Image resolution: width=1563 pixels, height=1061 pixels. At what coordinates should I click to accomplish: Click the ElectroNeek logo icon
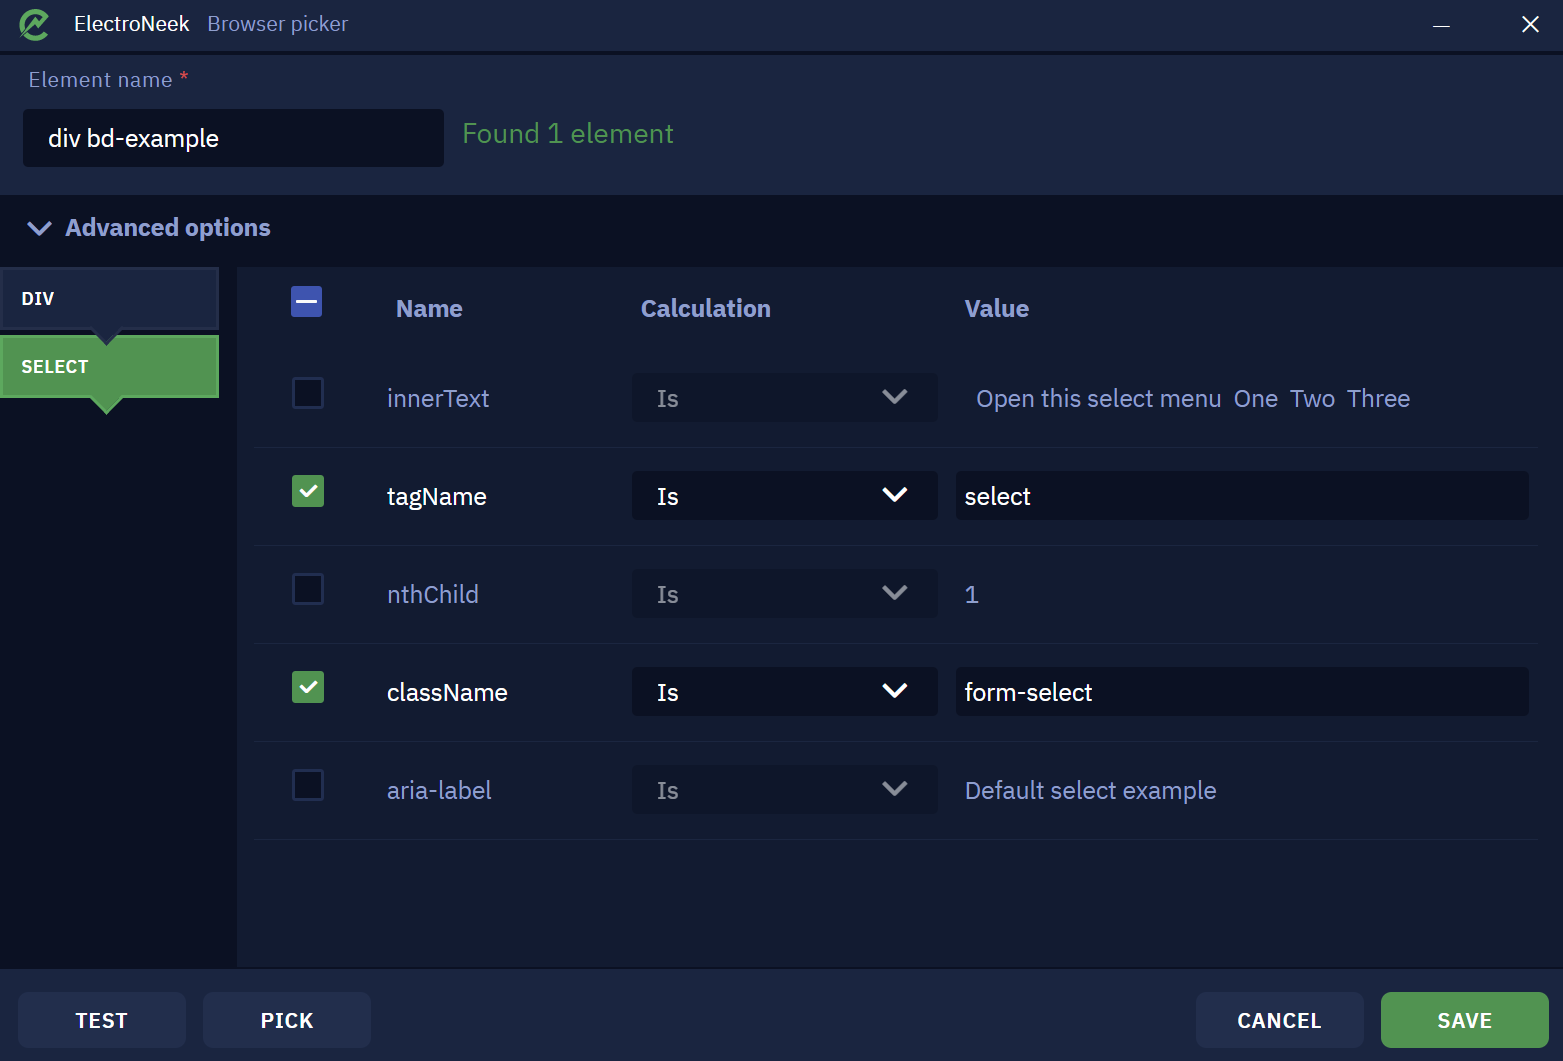point(34,24)
